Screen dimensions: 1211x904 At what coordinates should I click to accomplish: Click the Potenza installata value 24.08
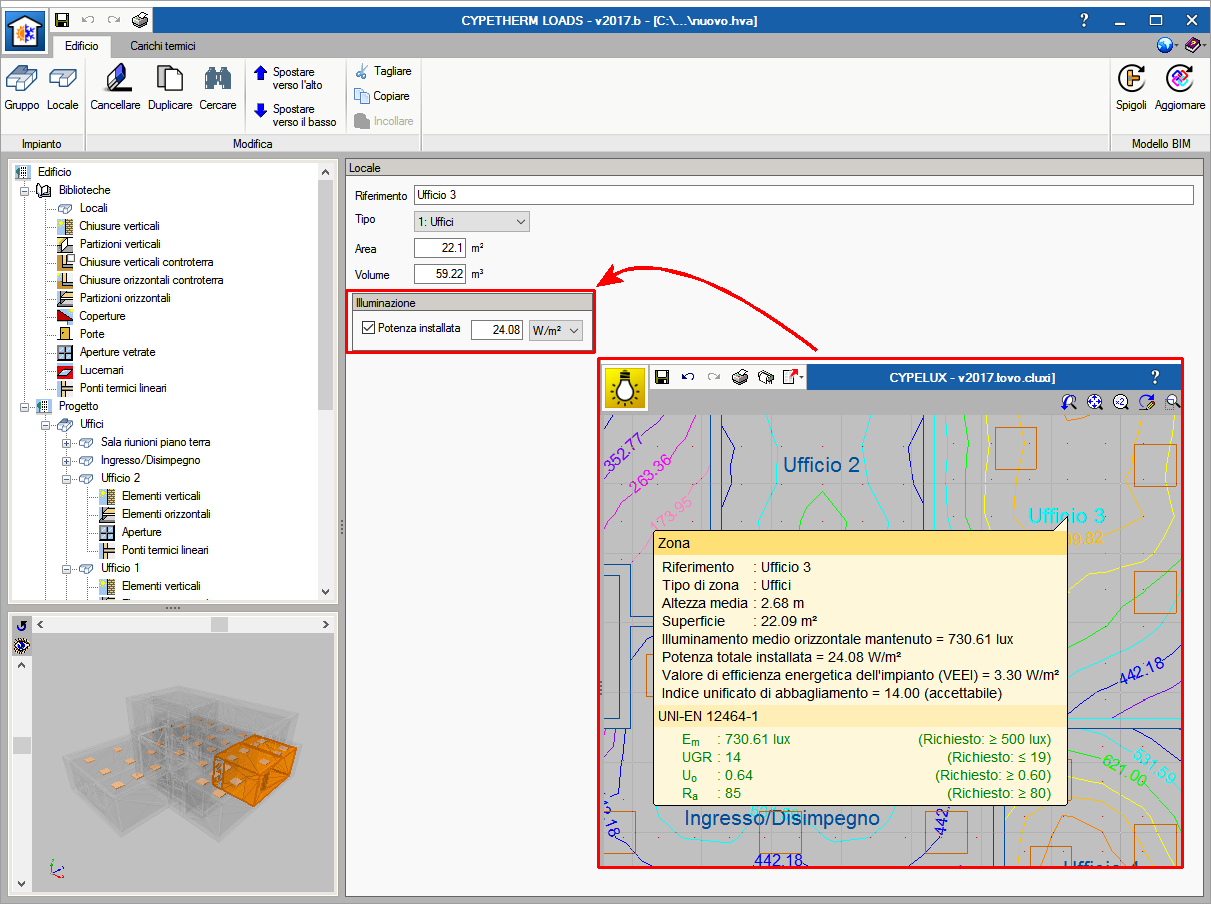pos(497,330)
